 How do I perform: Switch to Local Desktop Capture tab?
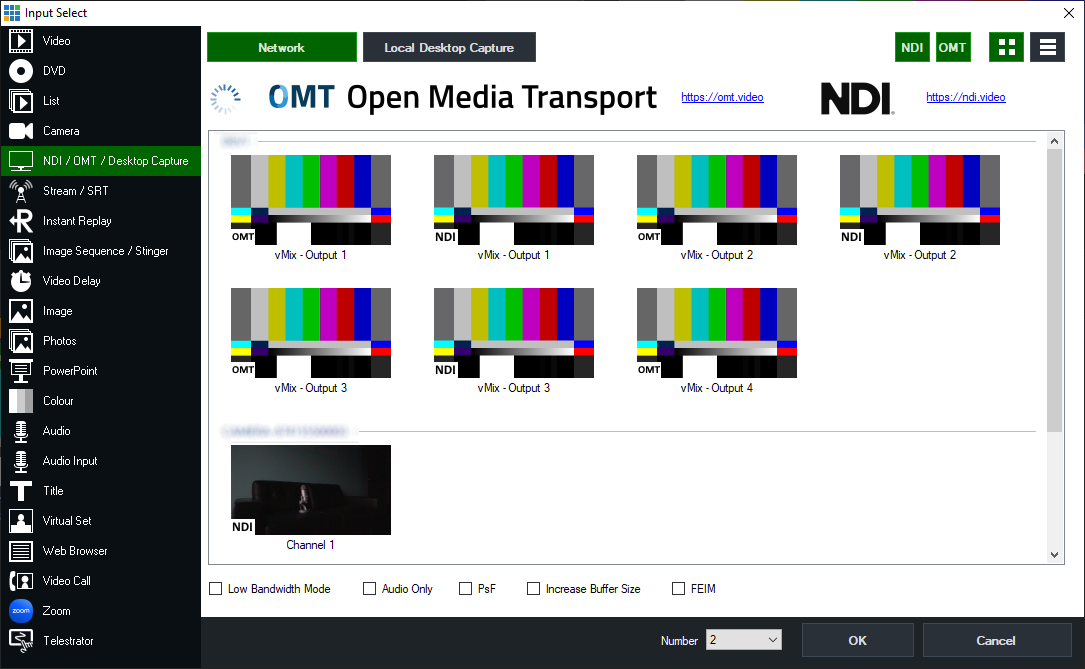point(449,47)
